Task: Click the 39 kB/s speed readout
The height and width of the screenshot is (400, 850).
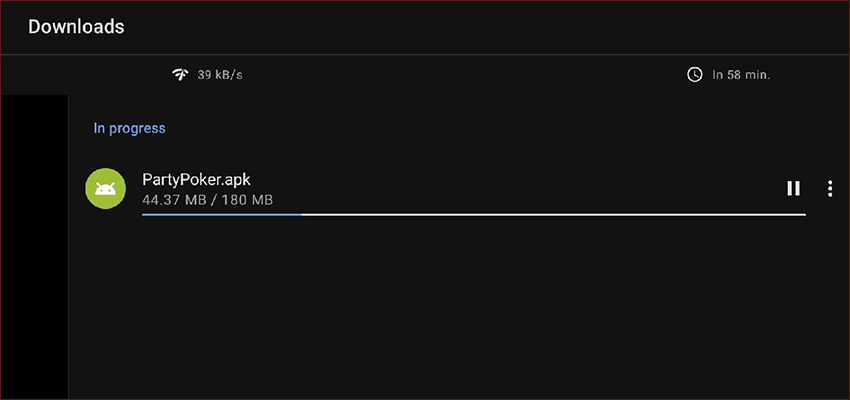Action: 220,75
